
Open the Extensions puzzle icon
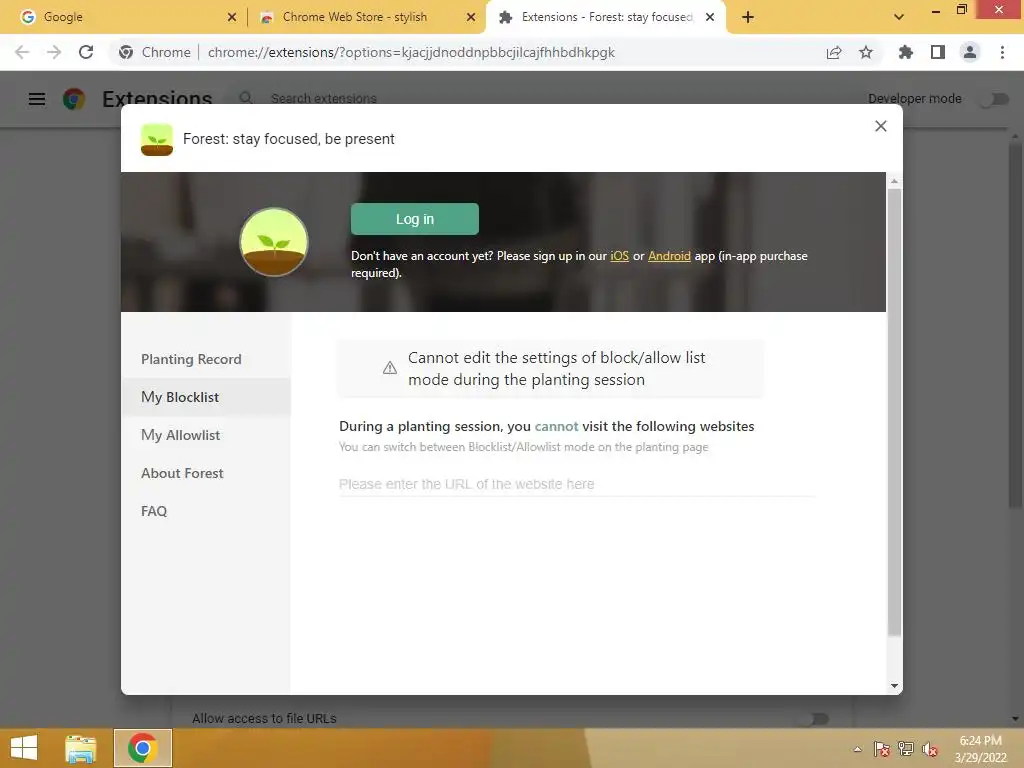[x=905, y=52]
